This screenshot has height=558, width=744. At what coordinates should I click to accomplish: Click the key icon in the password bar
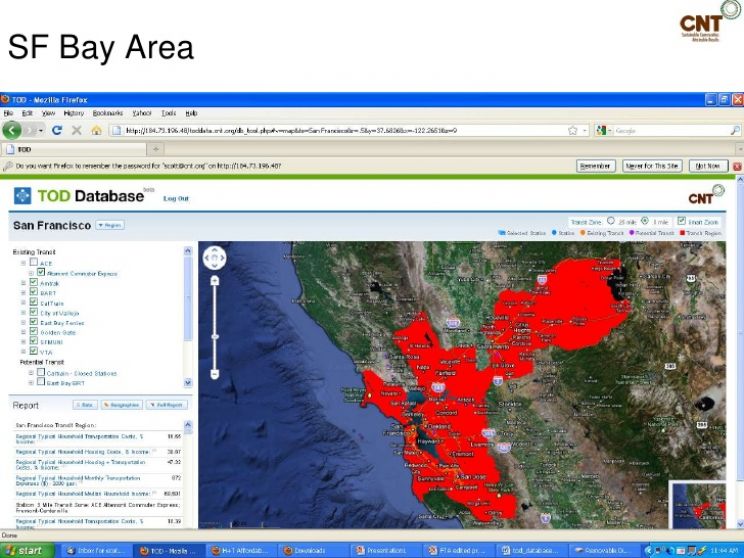pyautogui.click(x=8, y=166)
